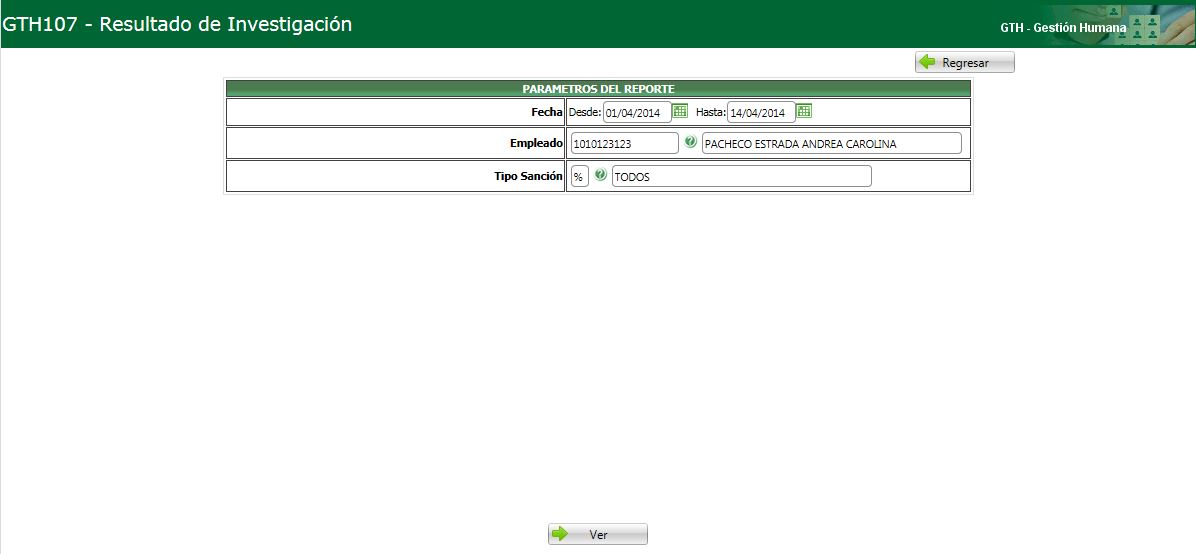Click the Tipo Sanción code field %
Viewport: 1196px width, 554px height.
click(x=580, y=177)
